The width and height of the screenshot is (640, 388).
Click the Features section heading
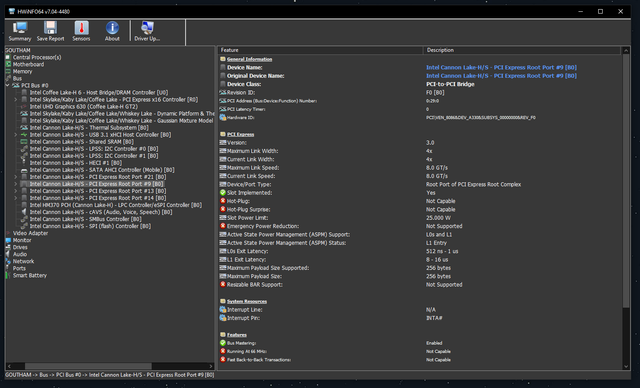237,335
